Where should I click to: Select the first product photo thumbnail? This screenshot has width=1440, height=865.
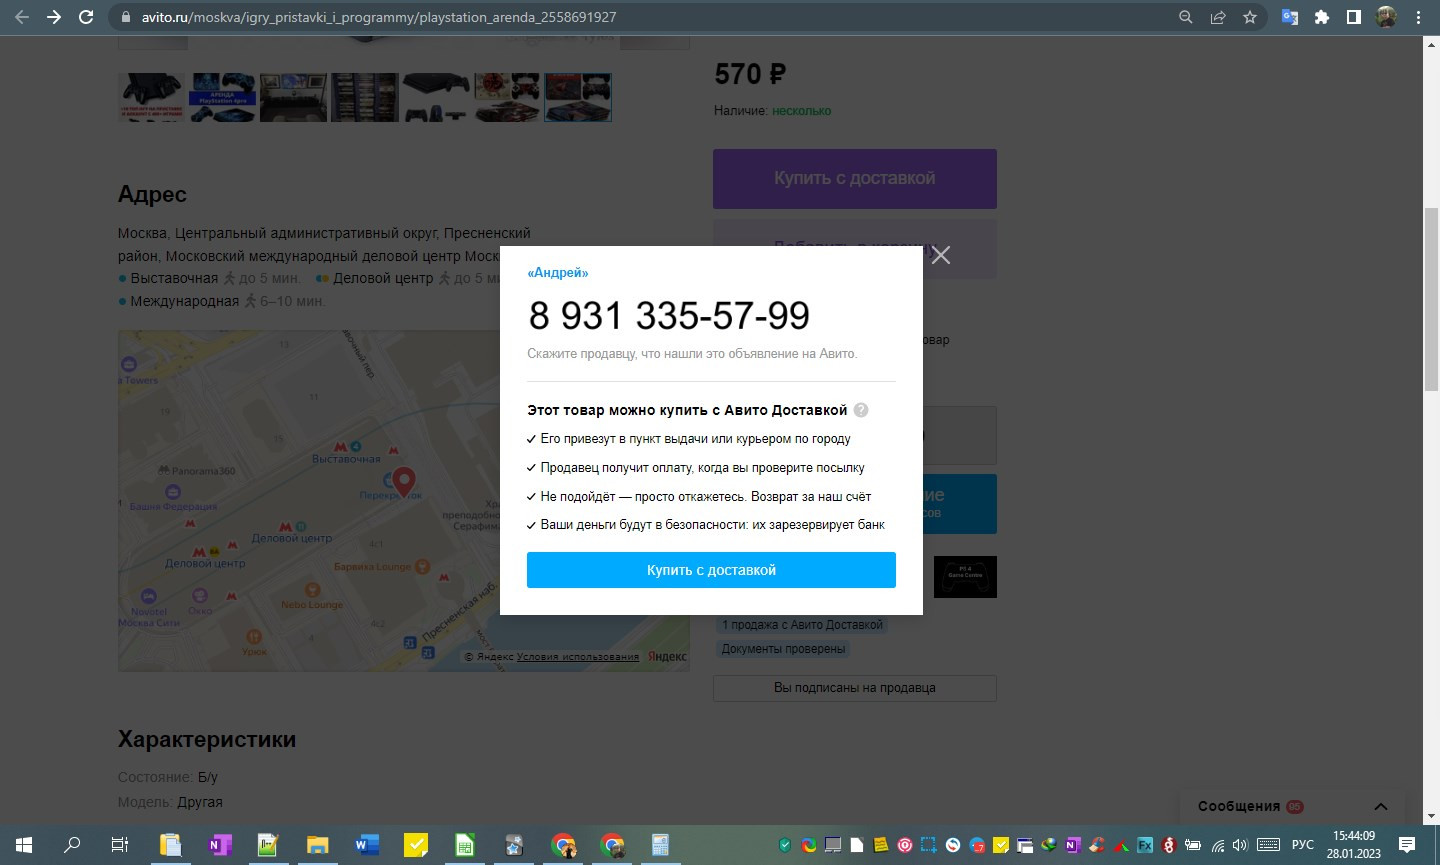click(152, 97)
